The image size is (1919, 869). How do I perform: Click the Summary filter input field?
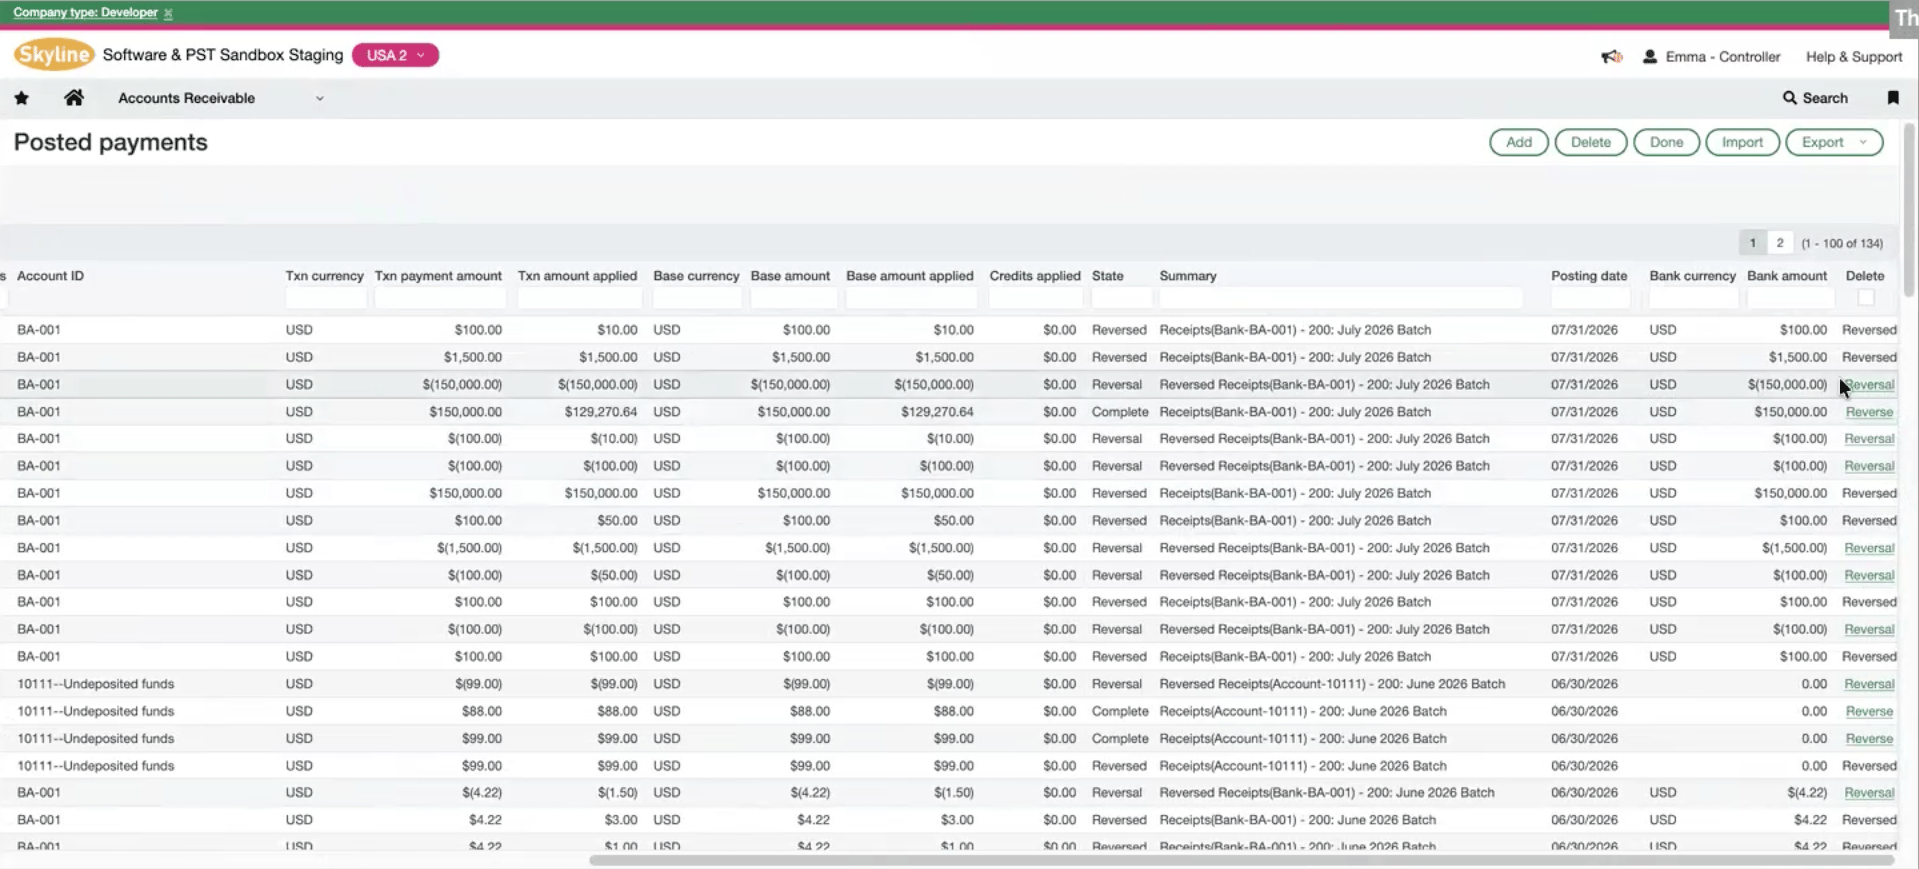(x=1341, y=298)
